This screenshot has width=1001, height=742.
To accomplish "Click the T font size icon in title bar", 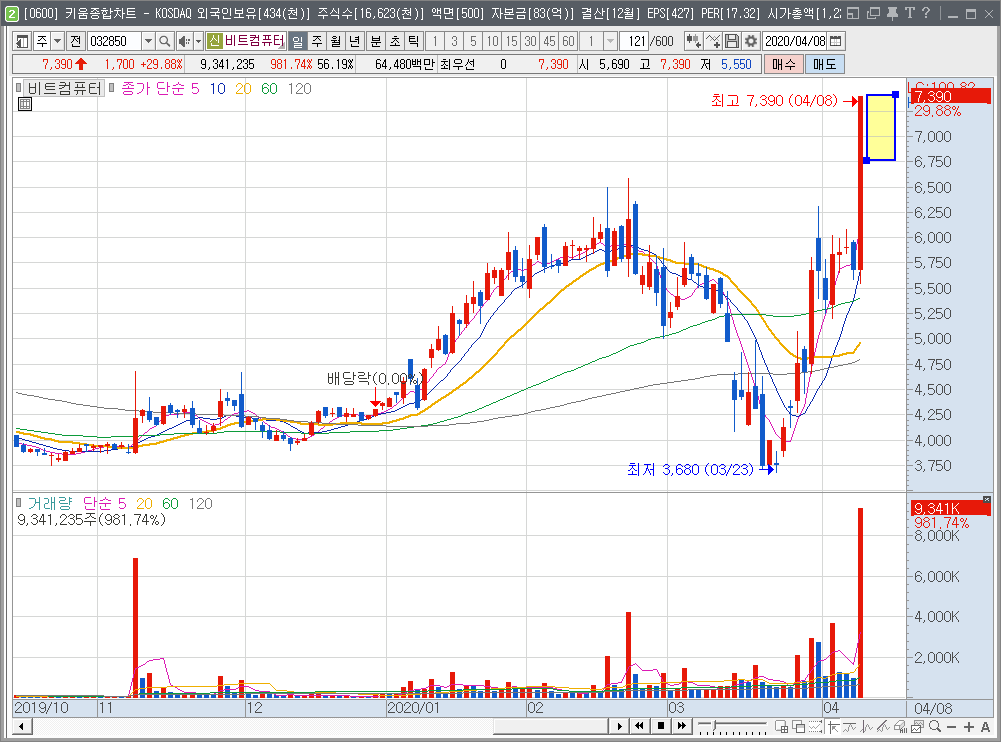I will (x=910, y=13).
